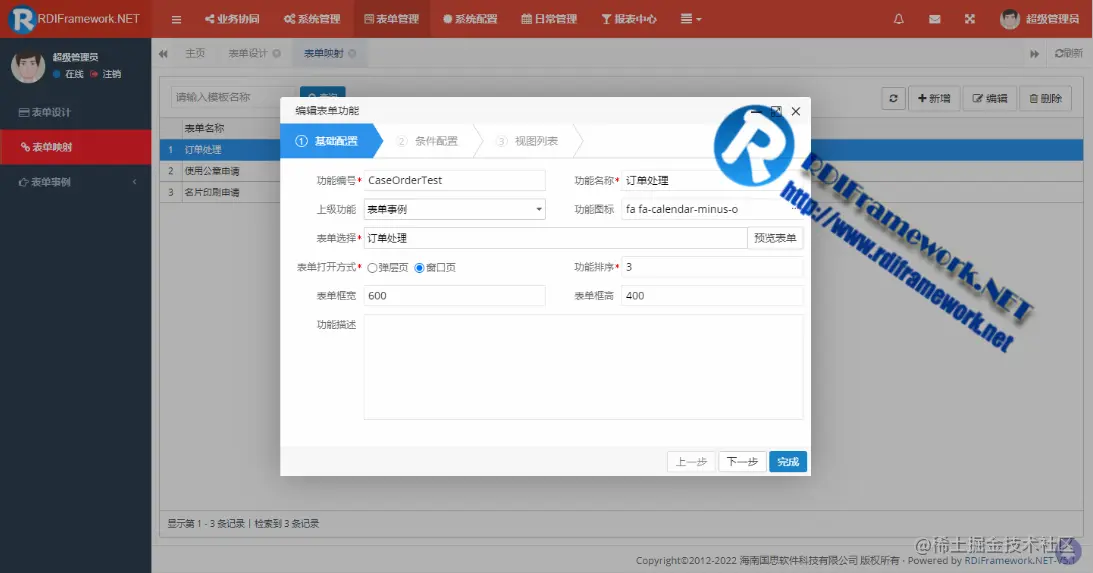Click the 编辑 button

point(990,98)
